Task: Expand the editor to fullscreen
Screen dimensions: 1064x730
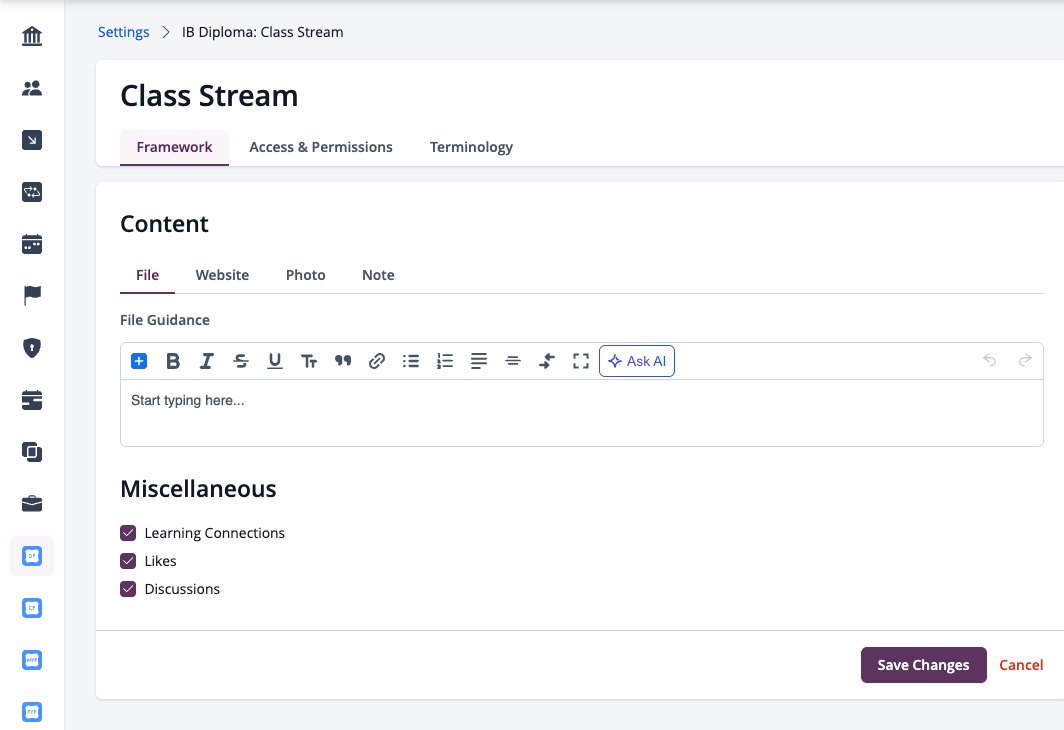Action: 581,361
